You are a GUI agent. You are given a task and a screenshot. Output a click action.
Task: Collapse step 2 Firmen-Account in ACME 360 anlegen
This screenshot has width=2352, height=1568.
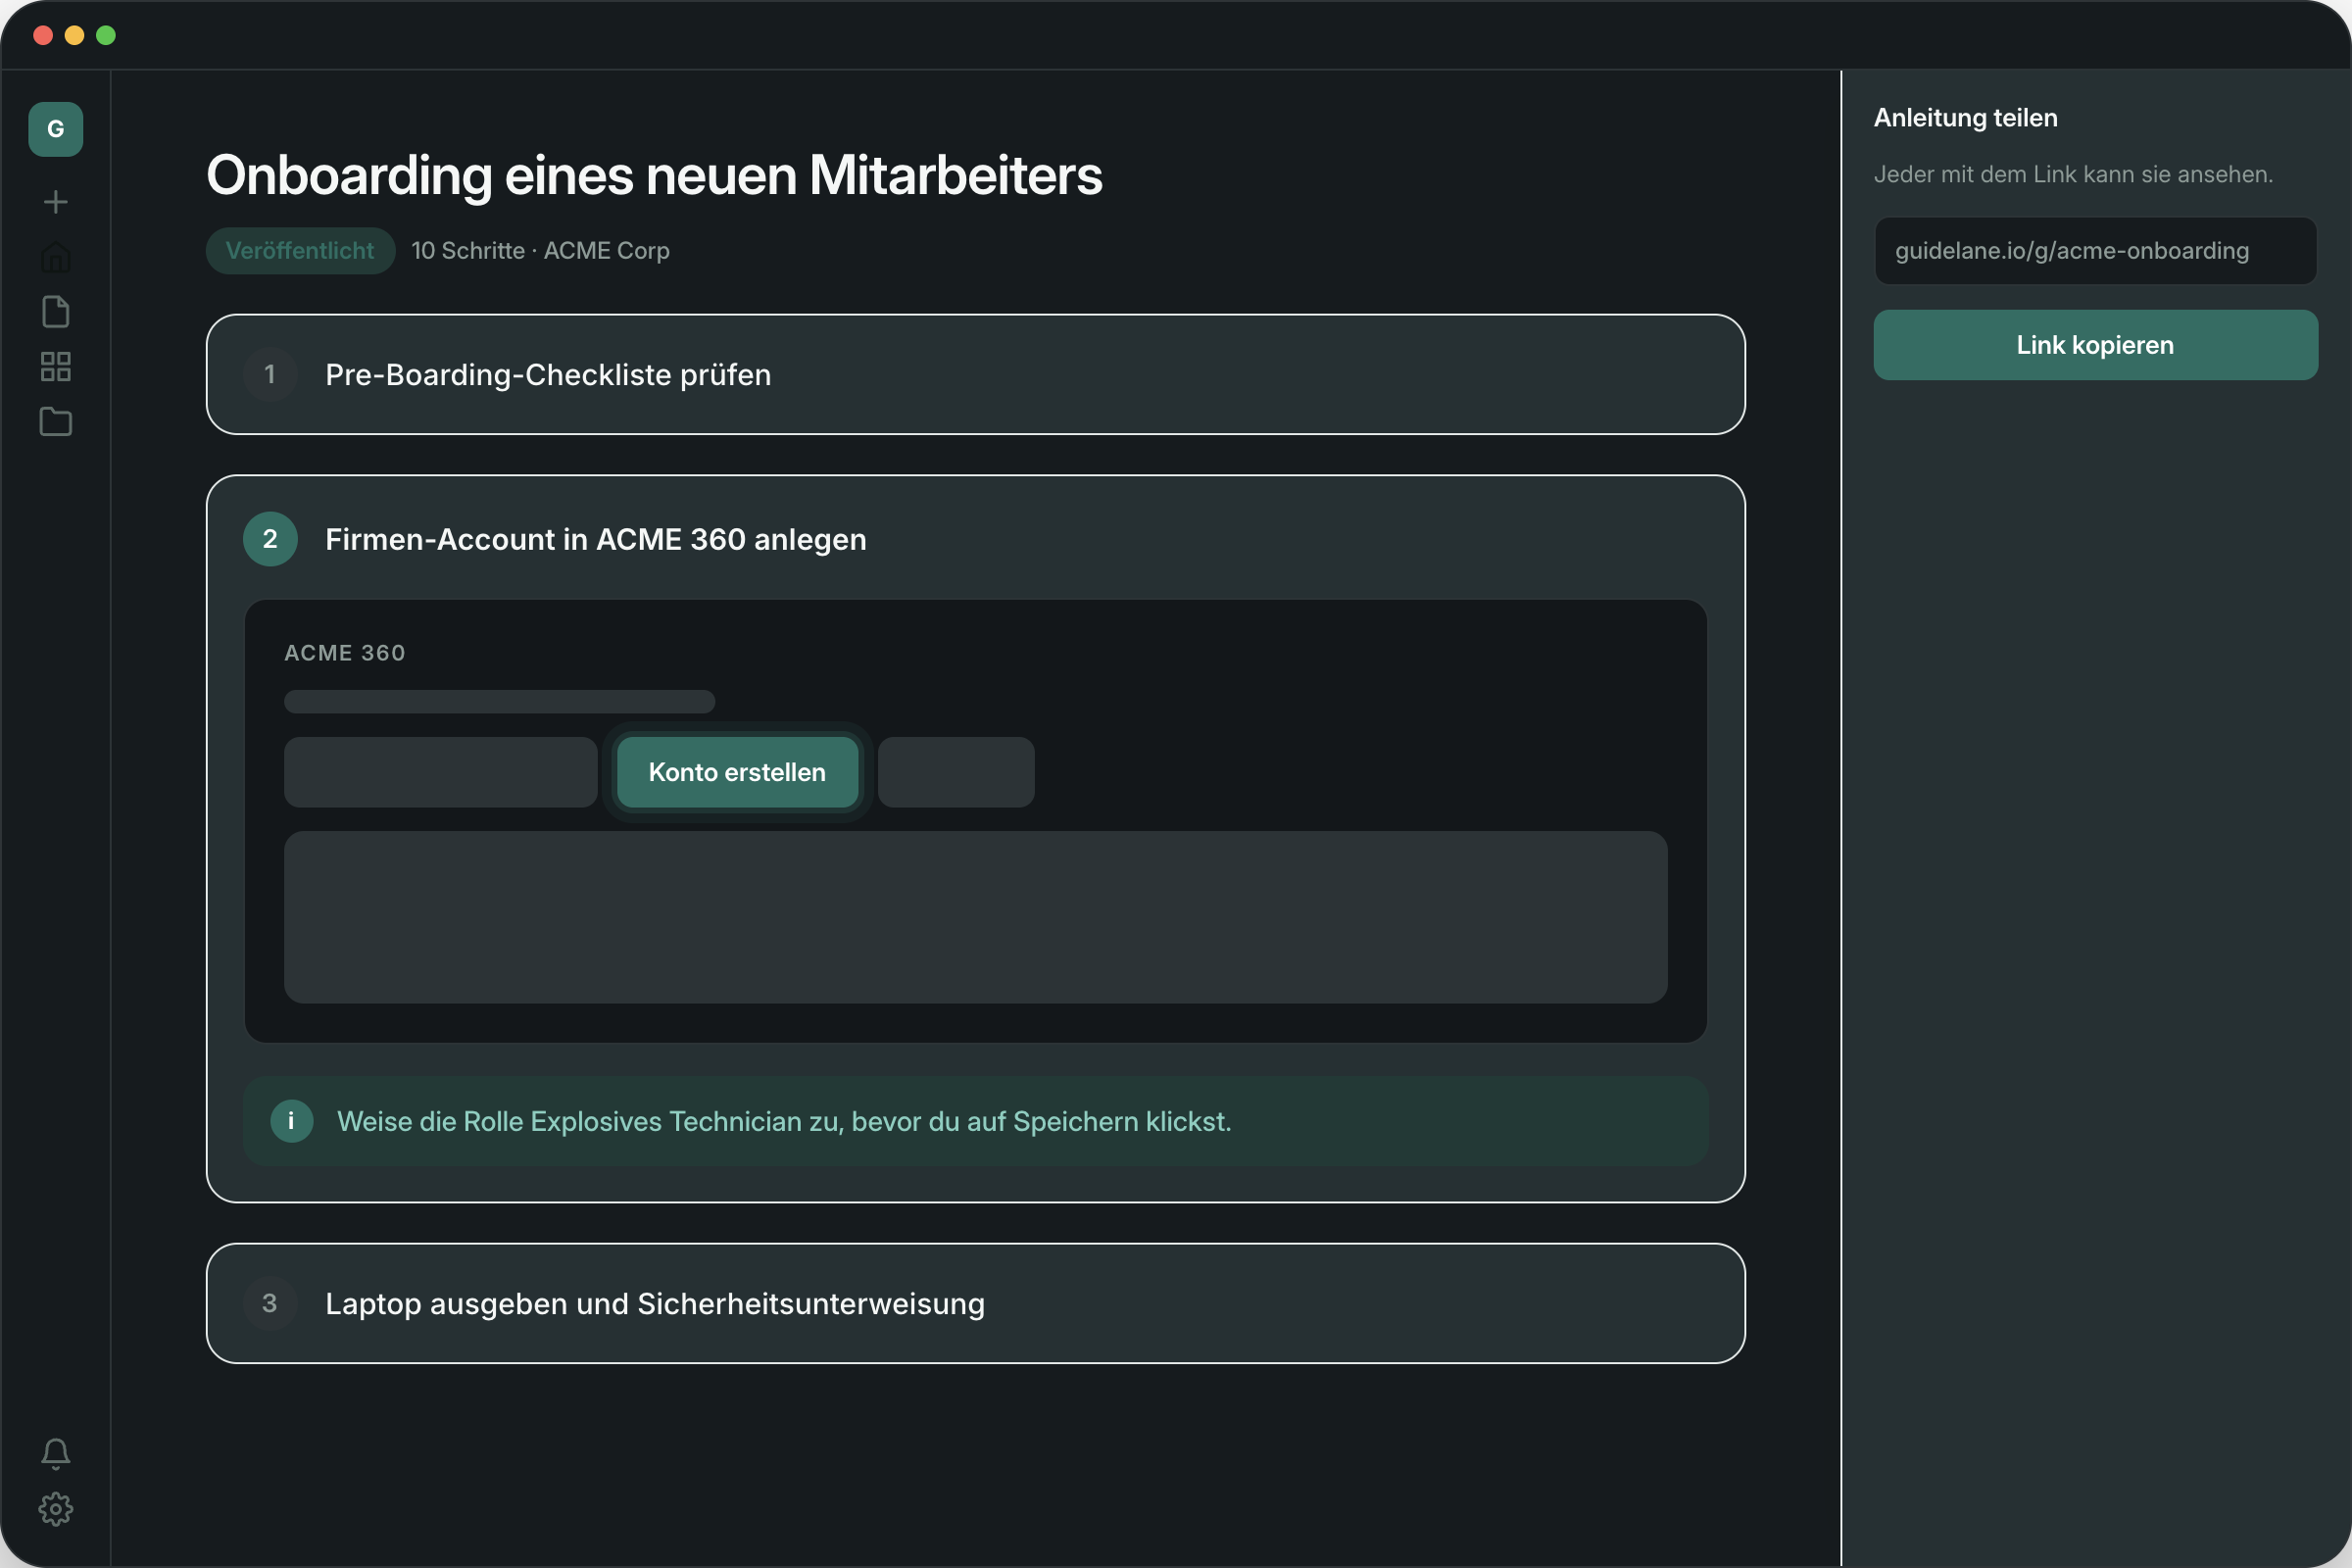tap(975, 539)
